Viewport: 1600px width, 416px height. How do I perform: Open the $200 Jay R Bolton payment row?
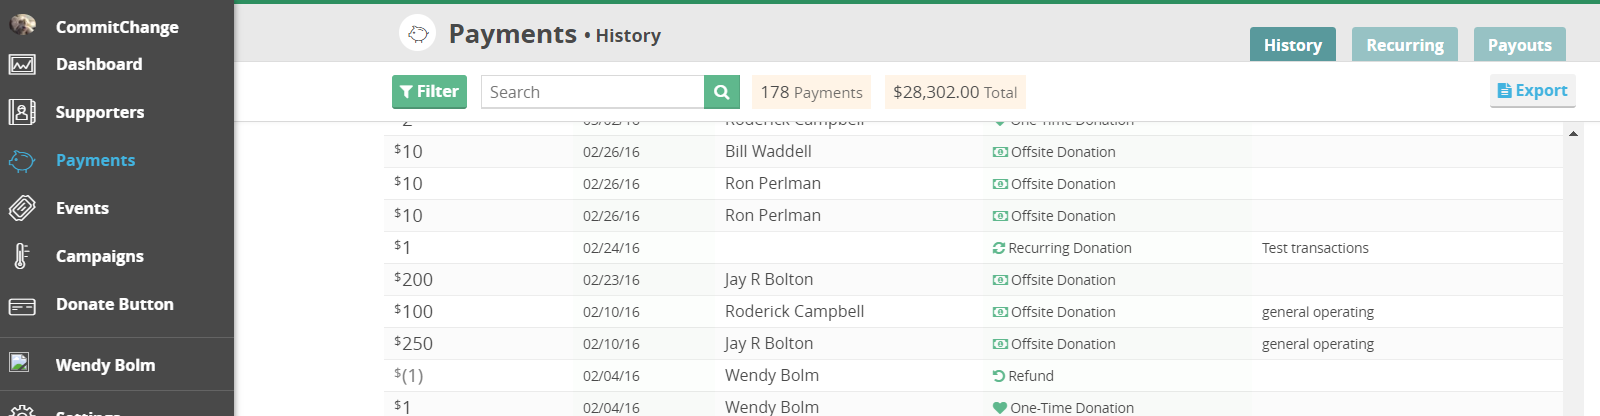coord(768,280)
